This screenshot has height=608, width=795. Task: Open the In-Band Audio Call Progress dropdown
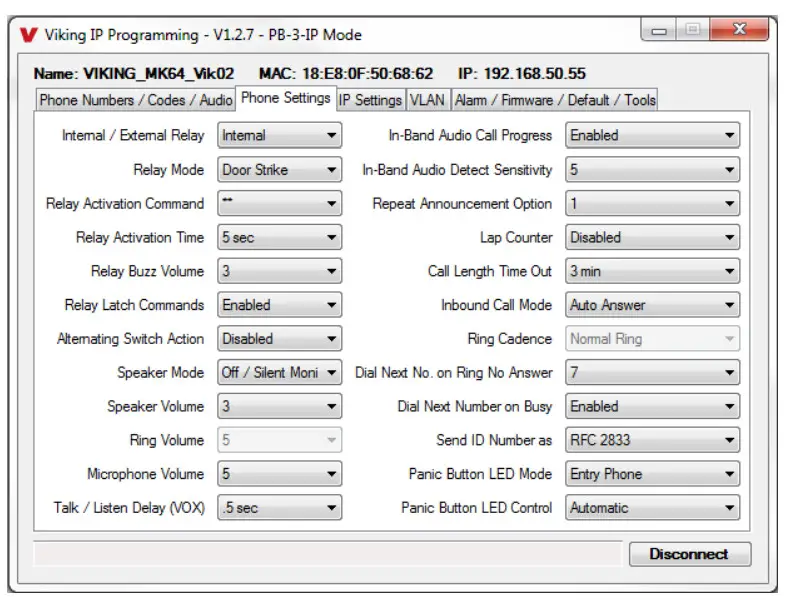click(x=653, y=135)
